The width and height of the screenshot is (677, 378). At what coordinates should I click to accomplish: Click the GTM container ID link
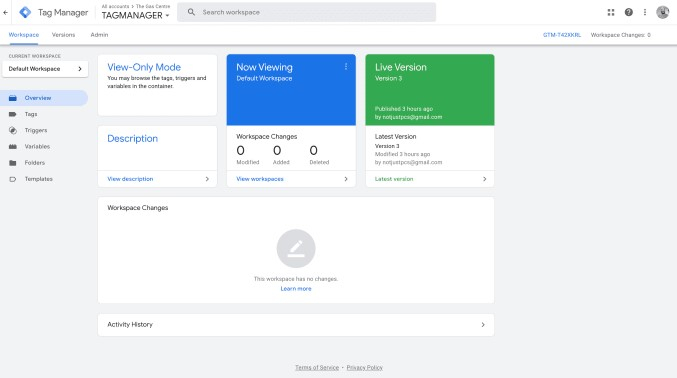pyautogui.click(x=562, y=35)
